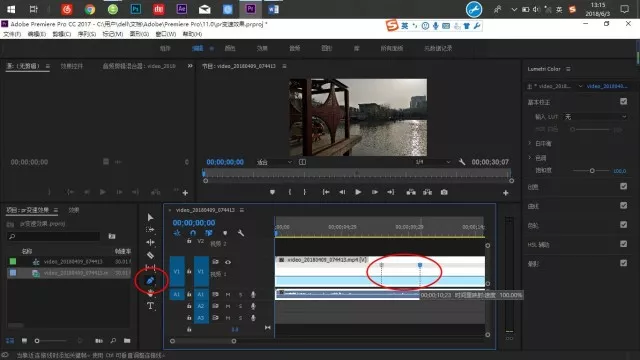This screenshot has width=640, height=360.
Task: Toggle lock on A2 track
Action: pos(189,306)
